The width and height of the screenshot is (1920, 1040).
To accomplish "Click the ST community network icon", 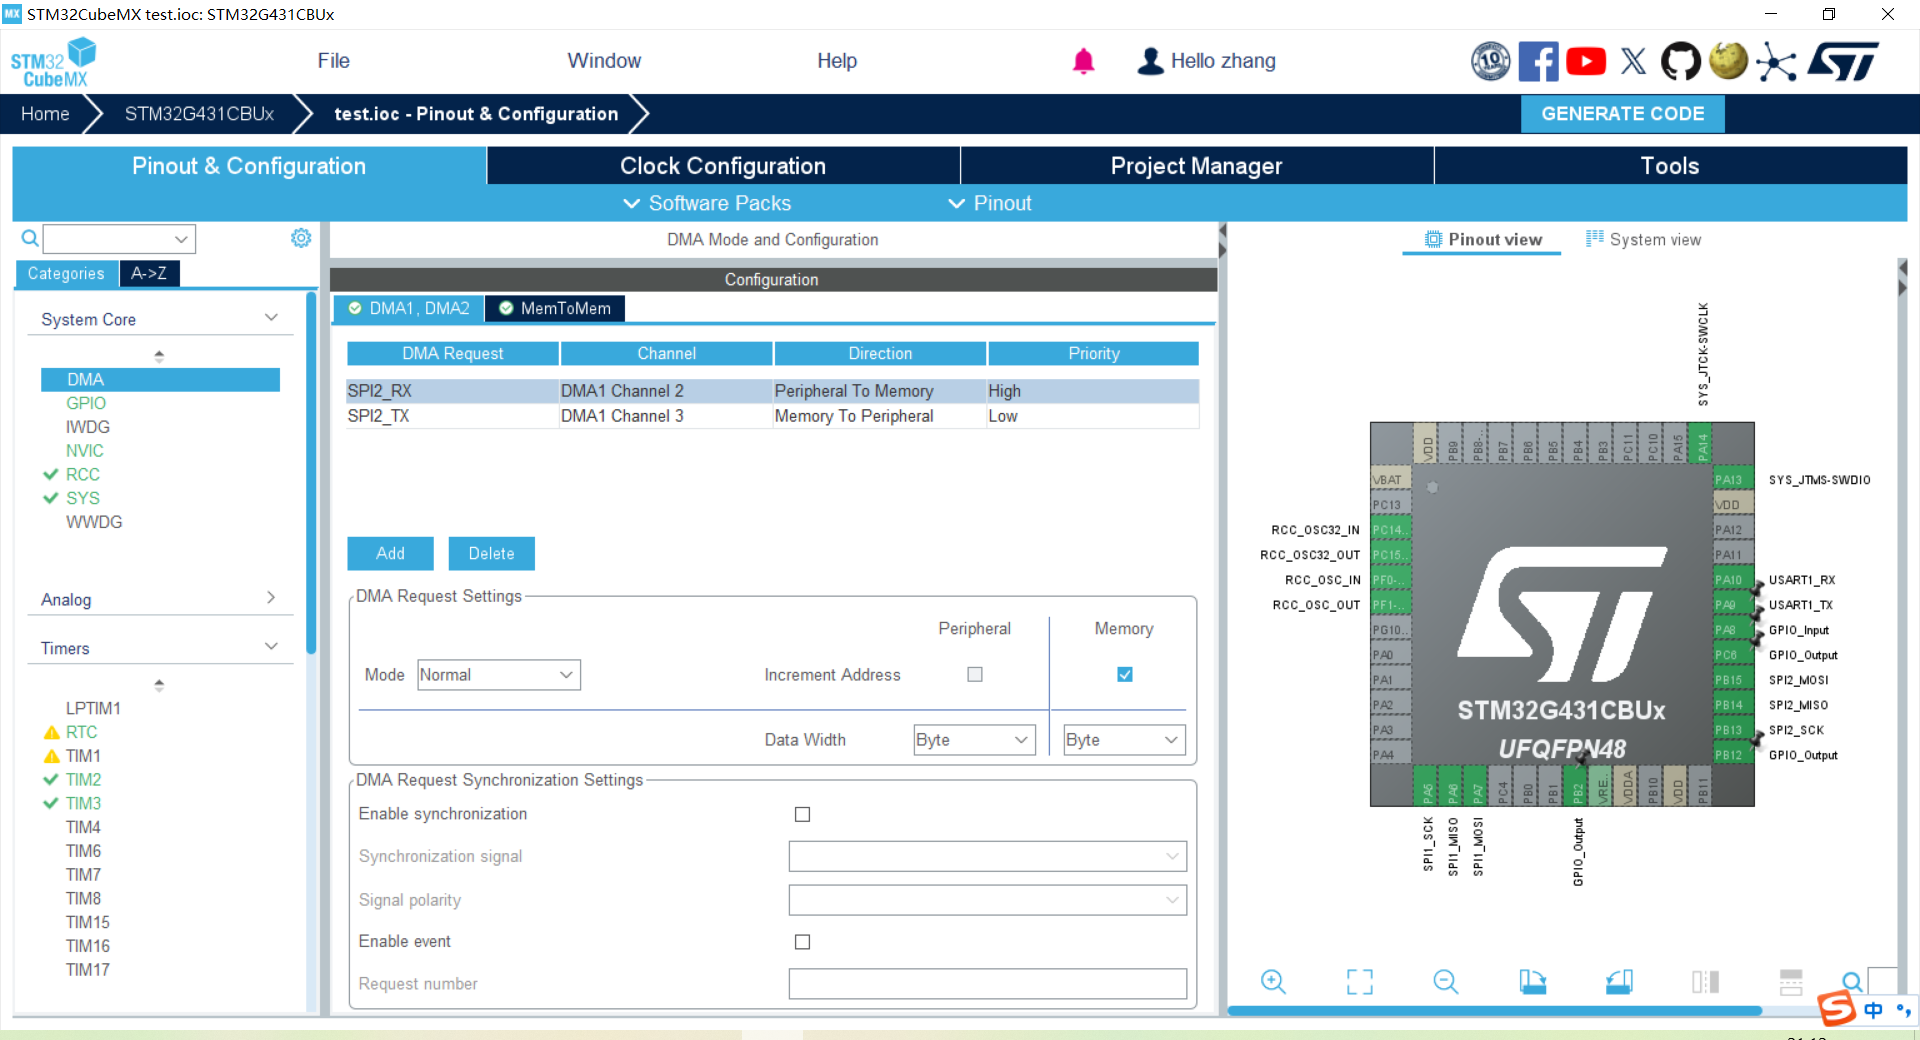I will pyautogui.click(x=1776, y=61).
